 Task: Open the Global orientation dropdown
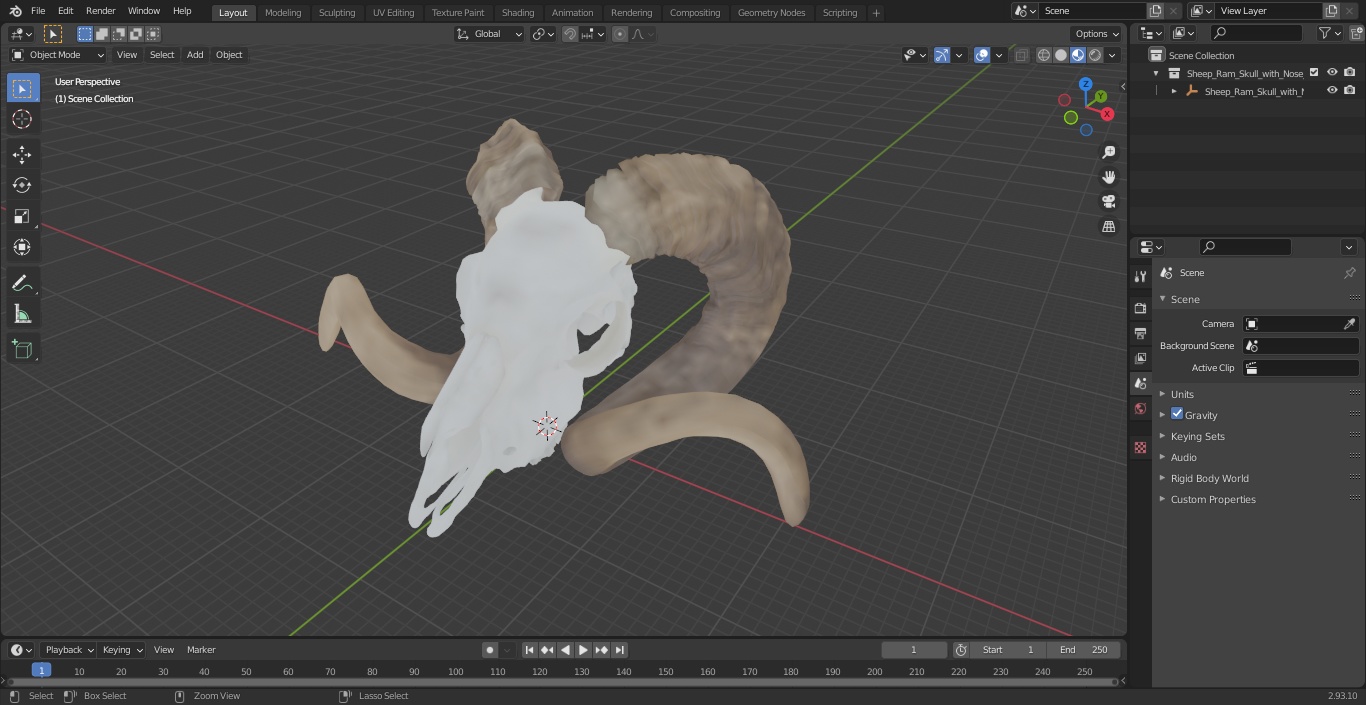coord(490,34)
